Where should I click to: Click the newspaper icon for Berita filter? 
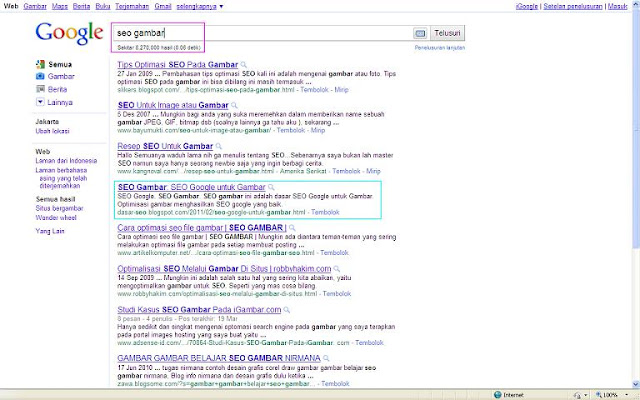coord(40,89)
